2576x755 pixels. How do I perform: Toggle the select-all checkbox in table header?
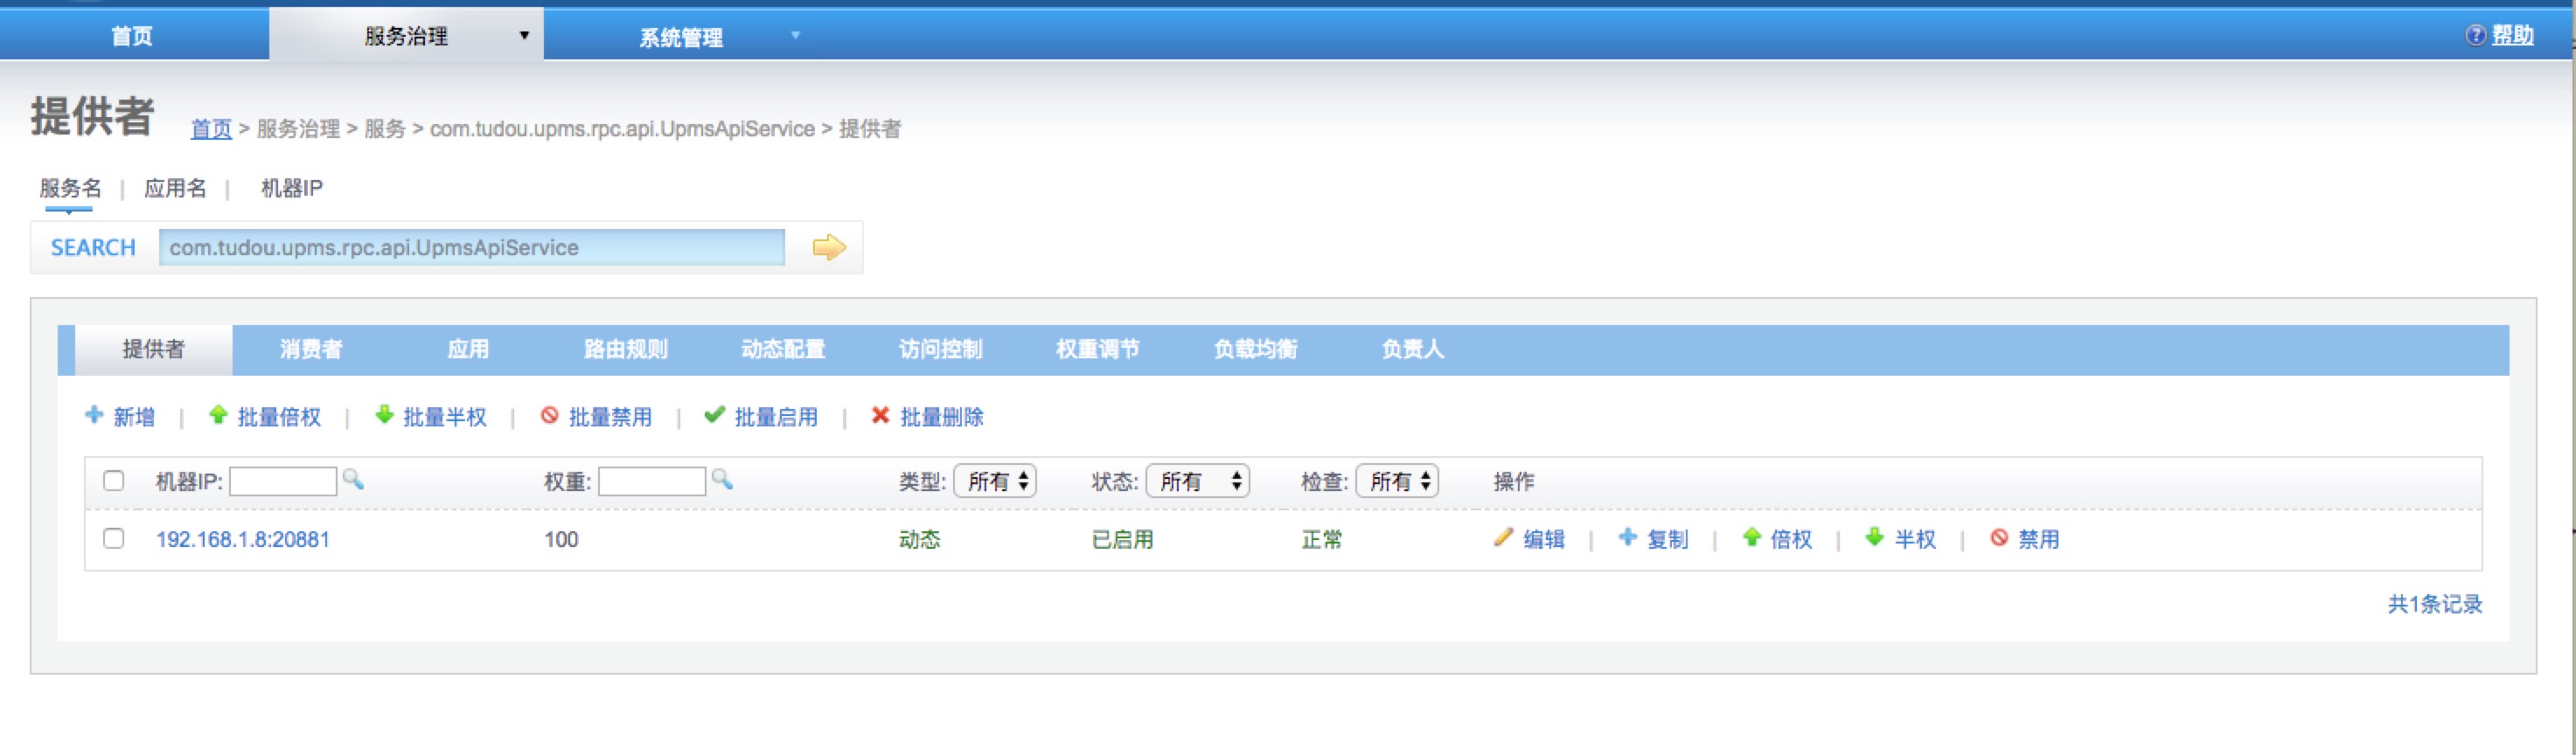point(114,481)
